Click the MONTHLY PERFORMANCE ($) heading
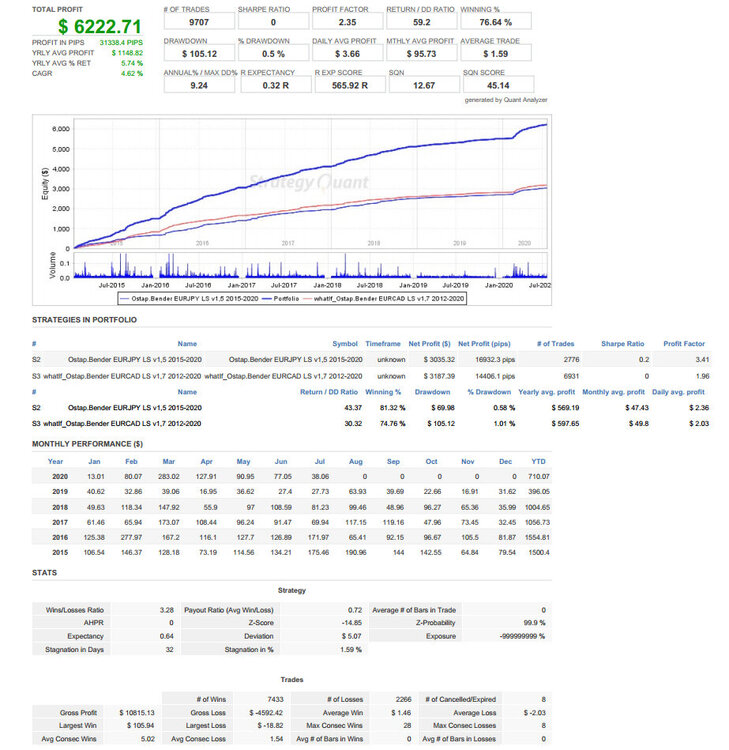This screenshot has height=750, width=729. click(87, 444)
